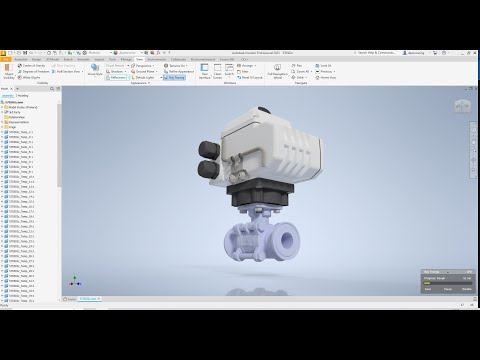Screen dimensions: 480x360
Task: Expand the Origin folder node
Action: click(2, 127)
